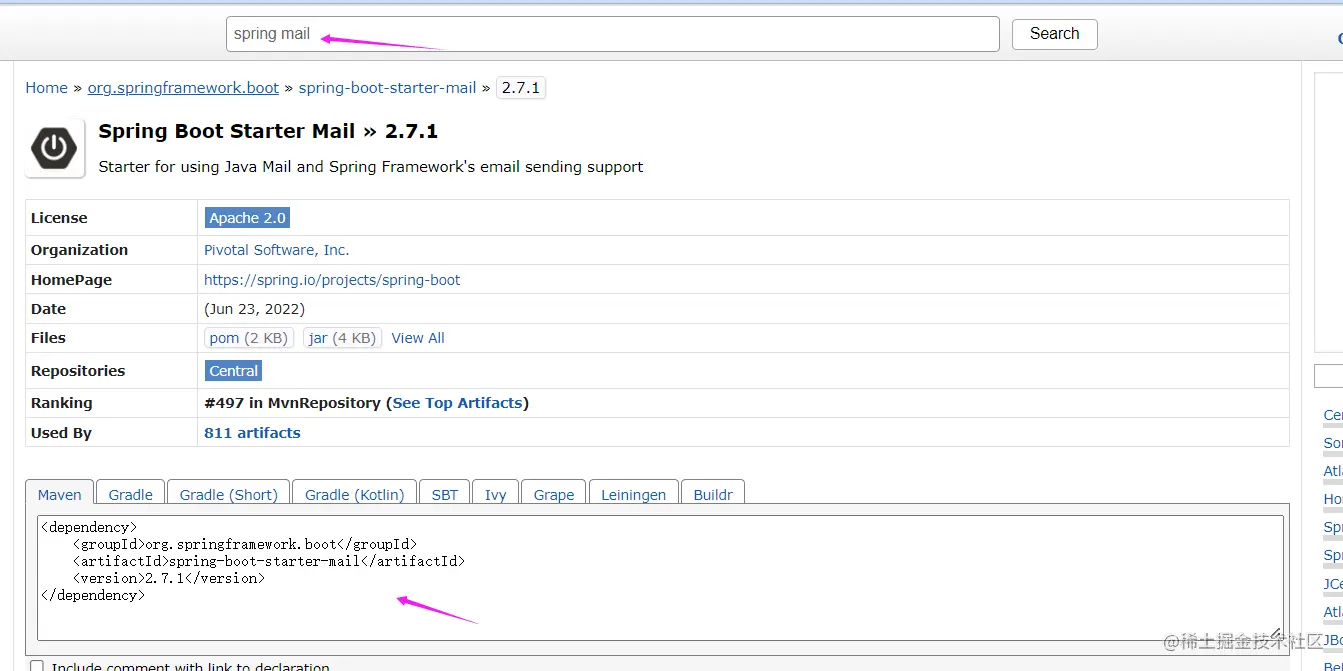Open the spring.io/projects/spring-boot homepage link

pos(332,280)
